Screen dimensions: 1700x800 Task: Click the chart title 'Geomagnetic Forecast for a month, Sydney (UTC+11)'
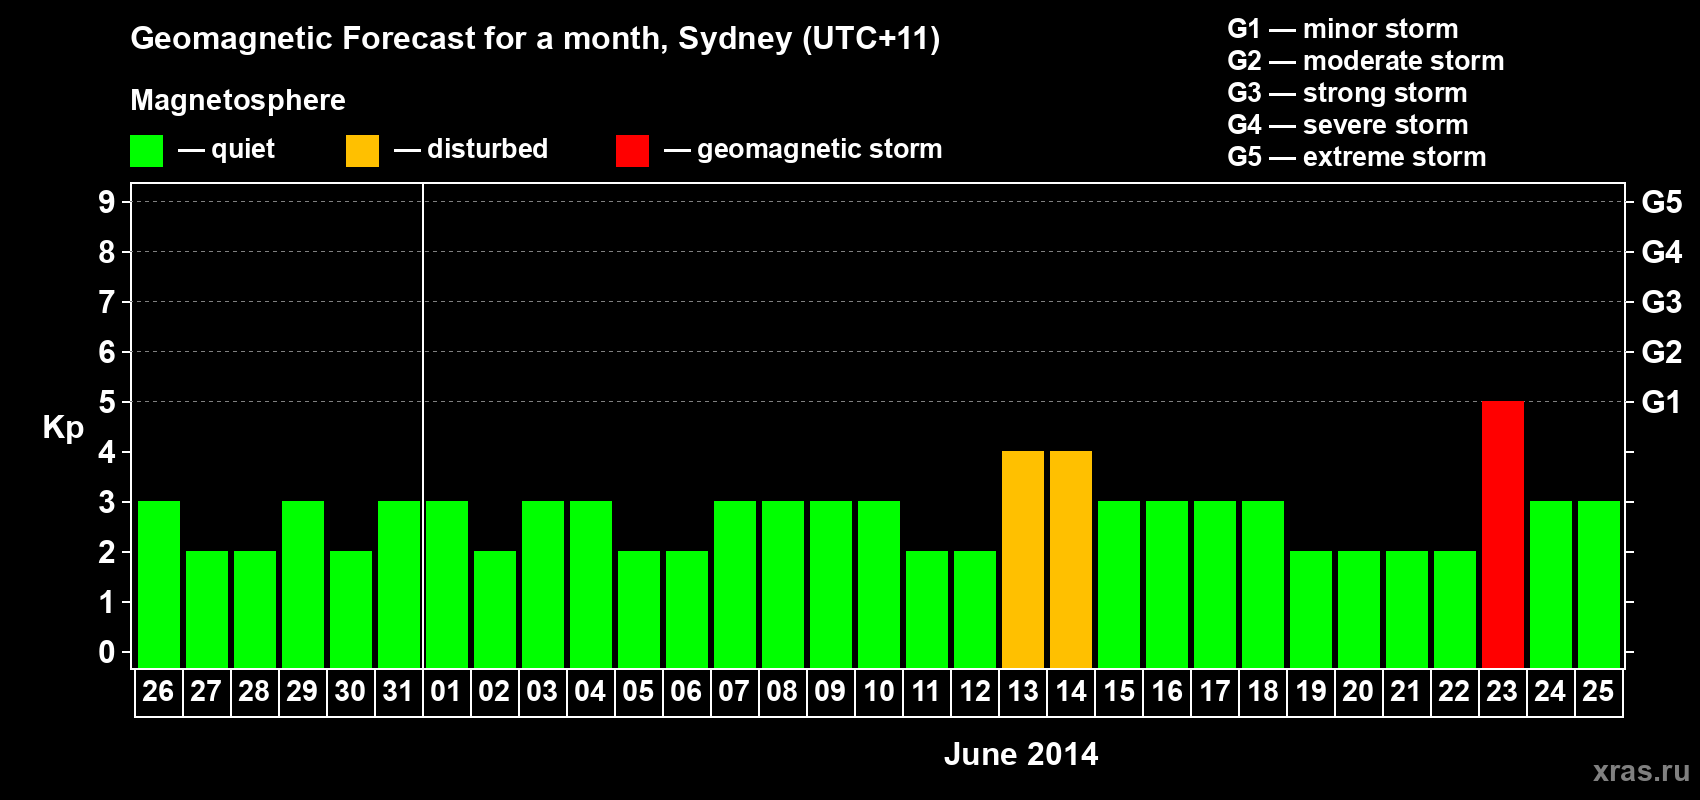535,39
